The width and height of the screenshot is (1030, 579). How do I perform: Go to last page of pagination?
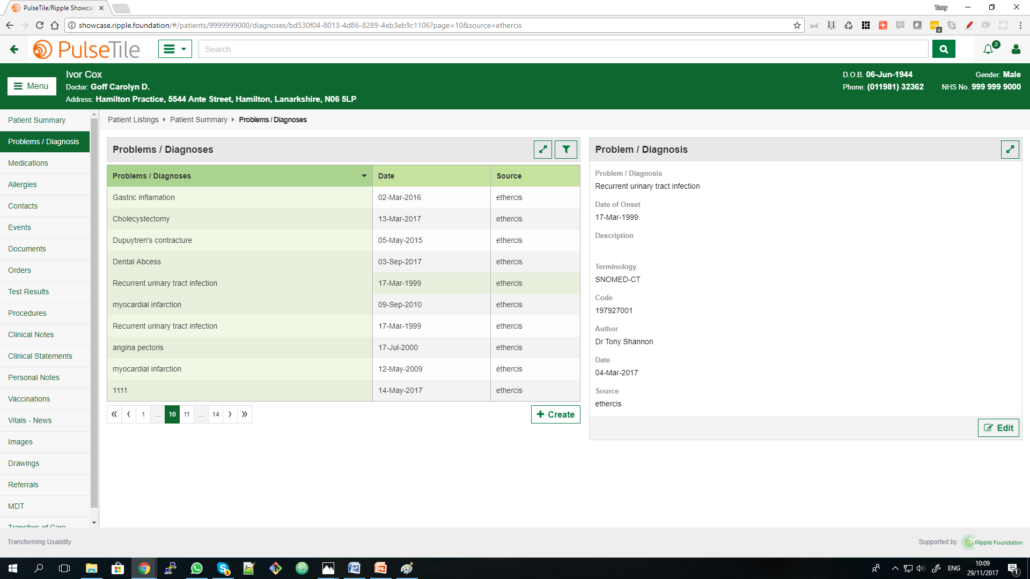click(x=244, y=414)
